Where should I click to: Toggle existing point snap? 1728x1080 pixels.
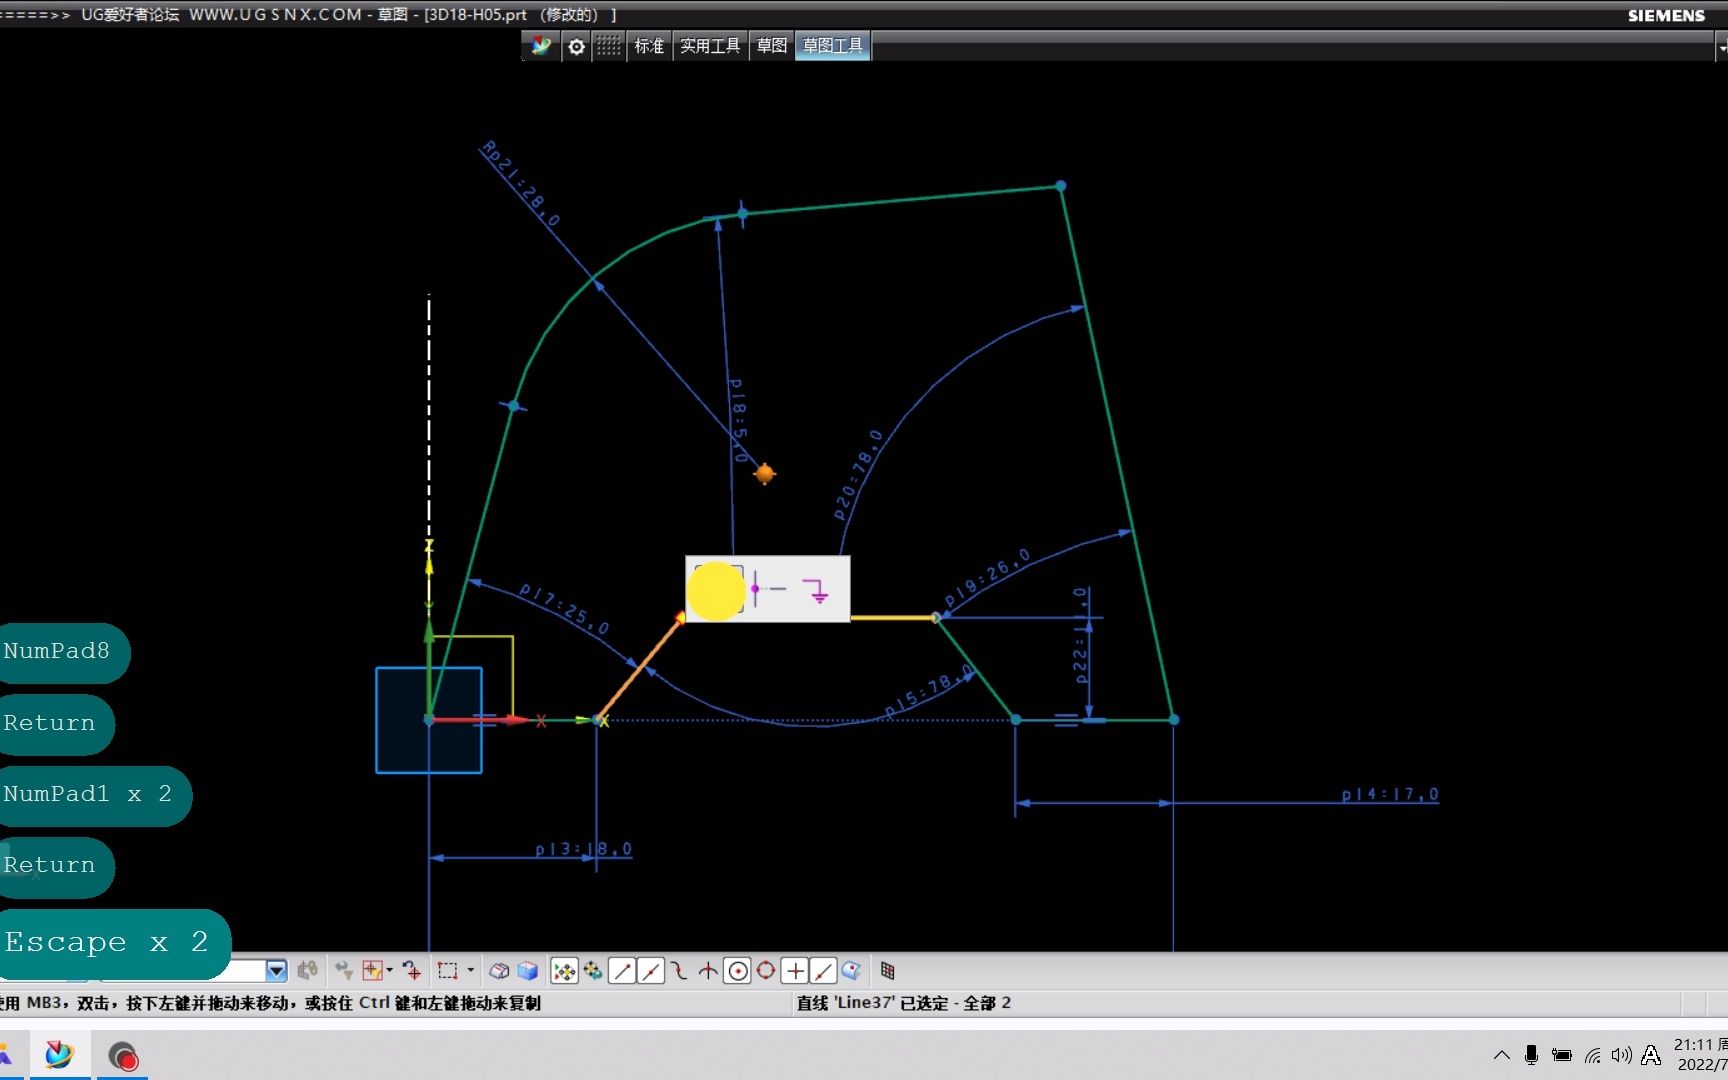(795, 971)
